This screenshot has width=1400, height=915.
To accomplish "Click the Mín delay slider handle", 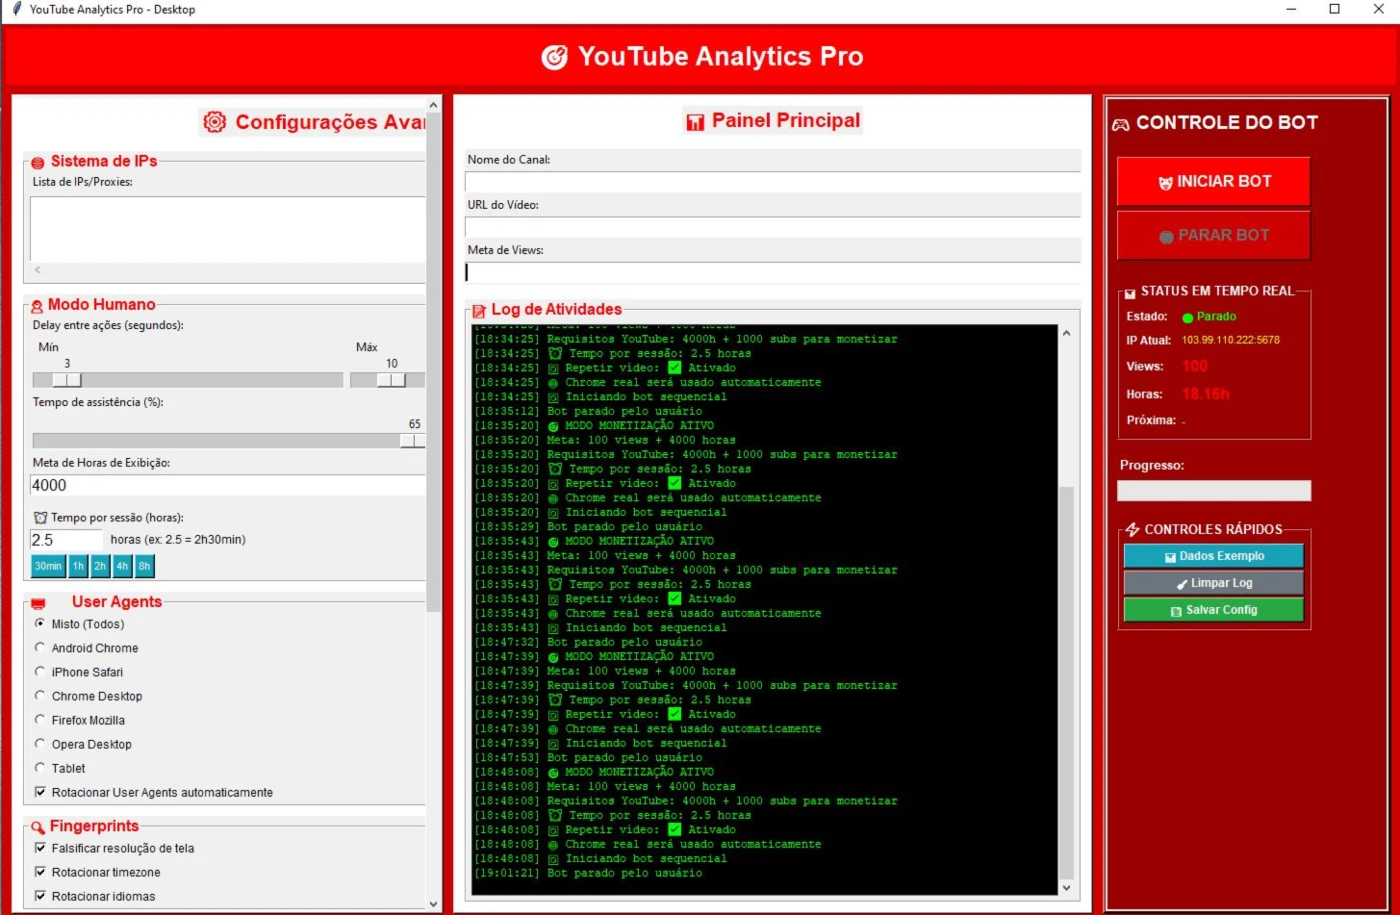I will [x=67, y=380].
